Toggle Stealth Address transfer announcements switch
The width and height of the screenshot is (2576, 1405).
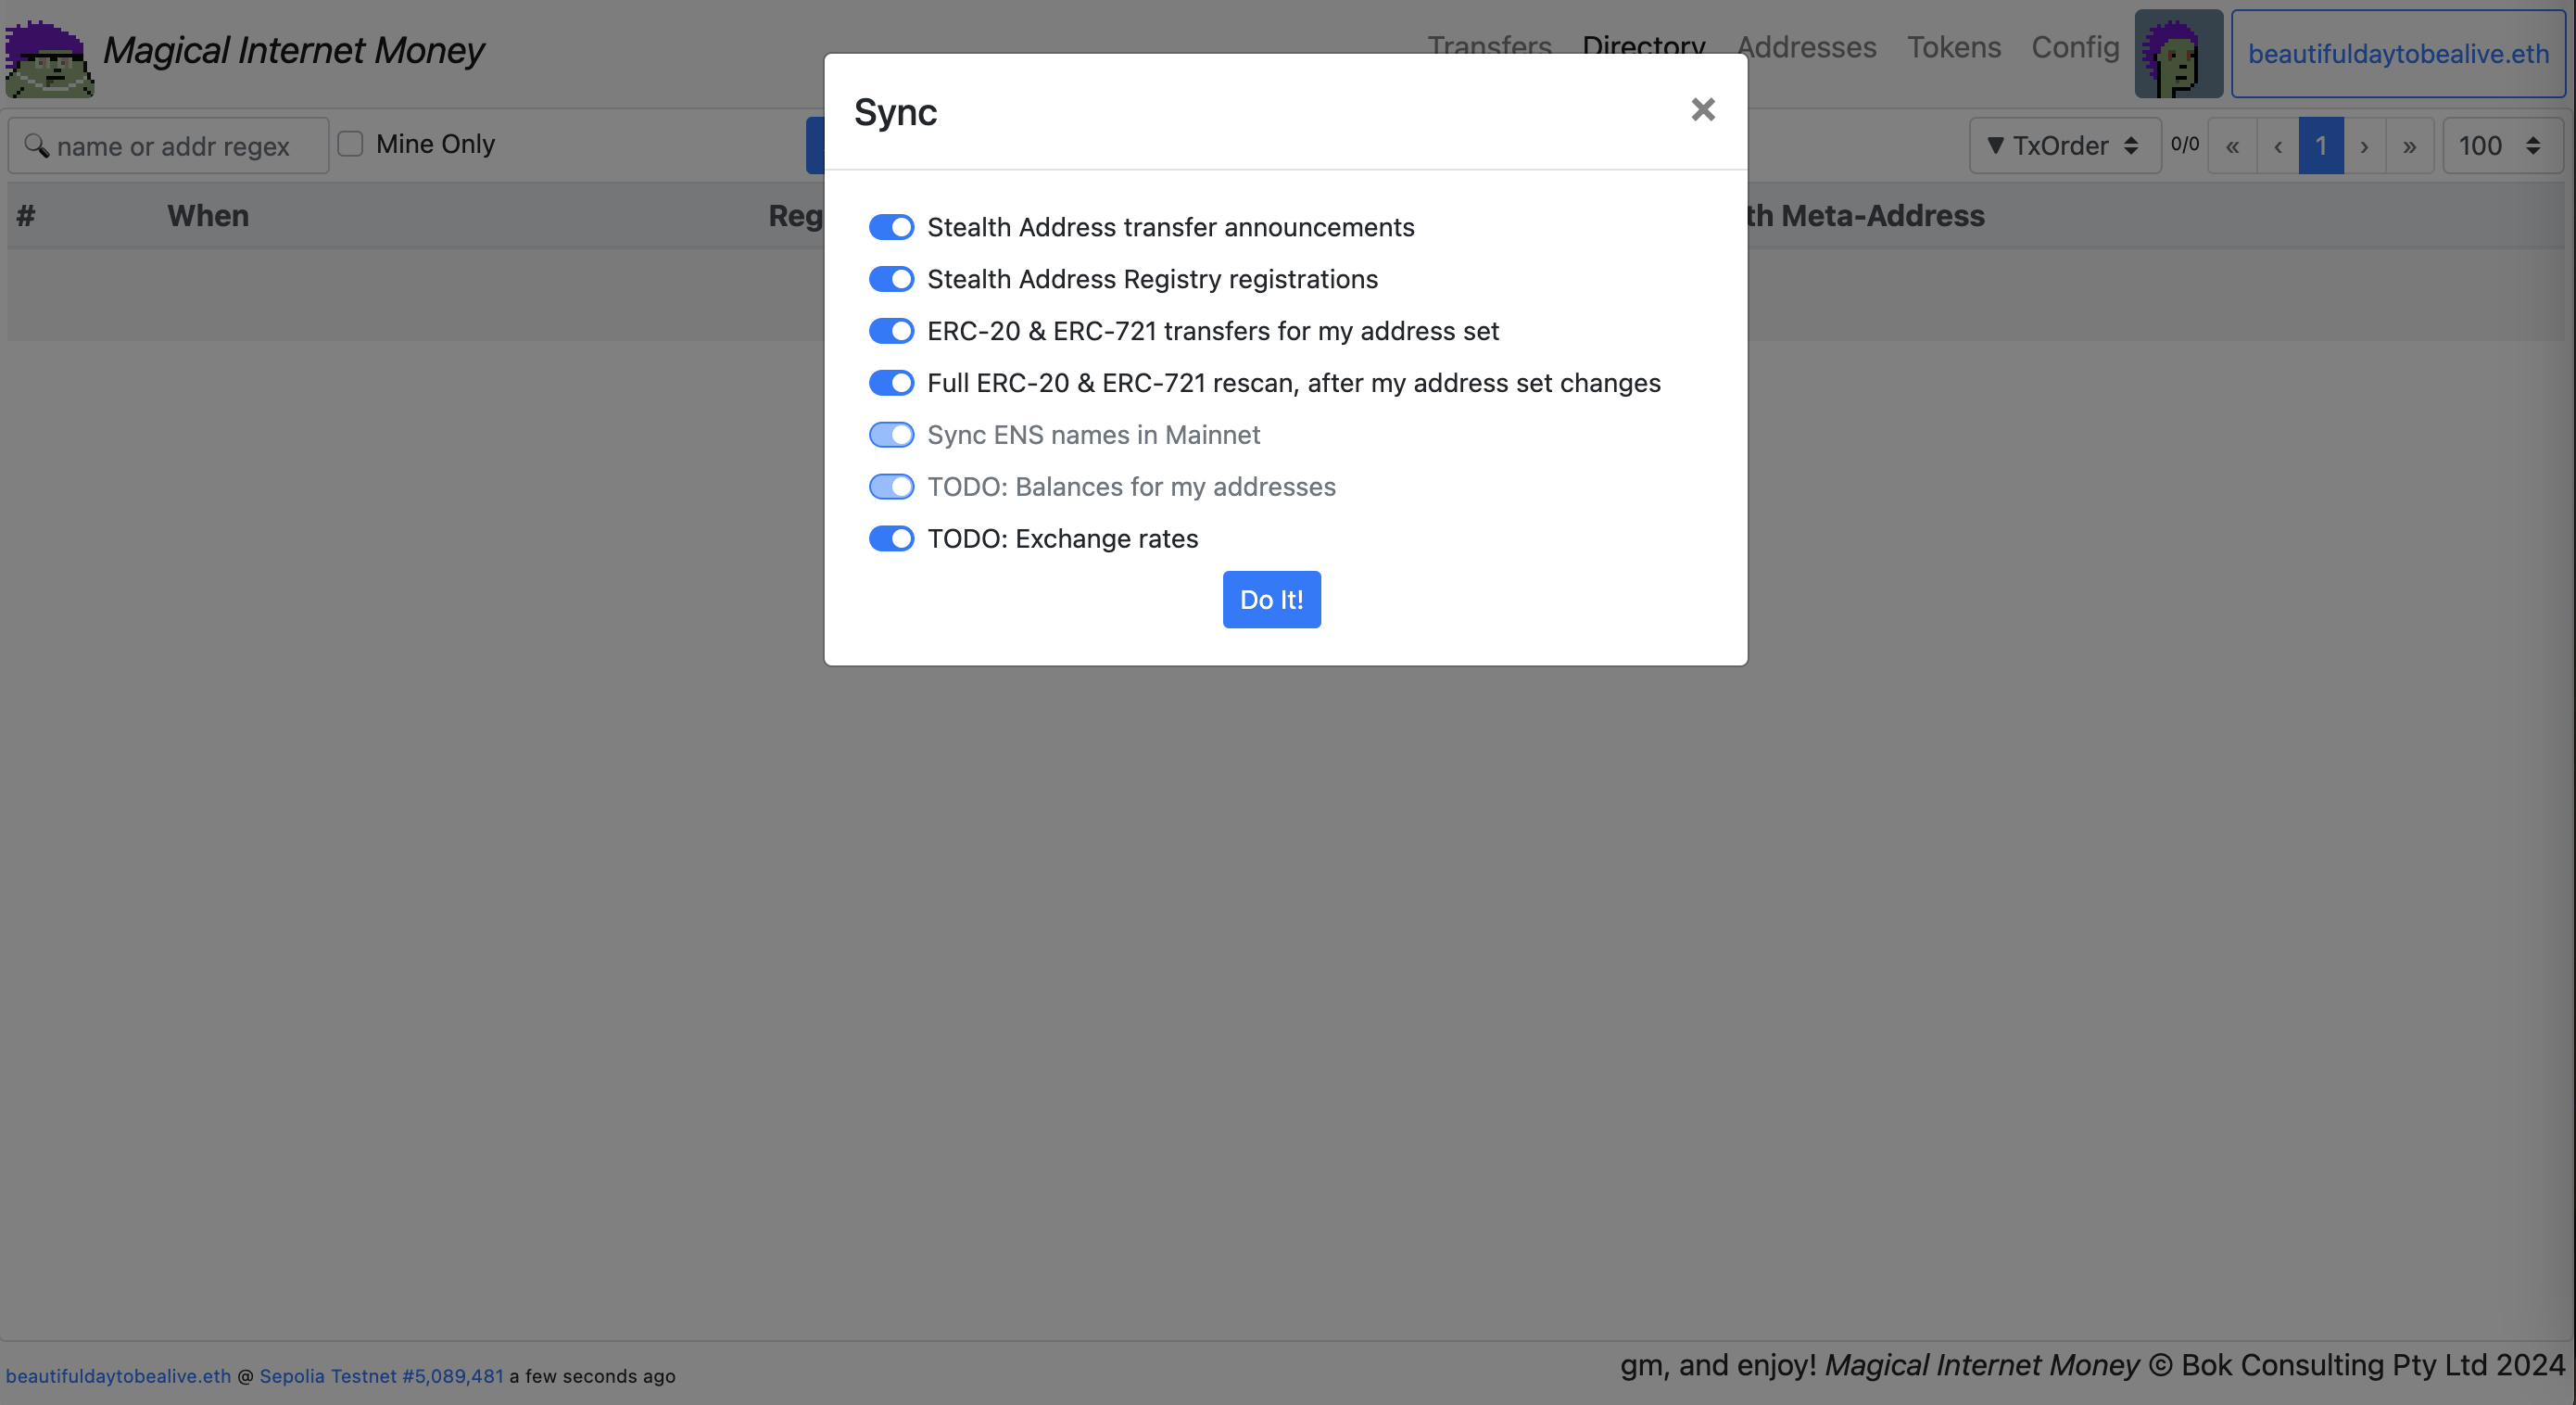tap(891, 227)
